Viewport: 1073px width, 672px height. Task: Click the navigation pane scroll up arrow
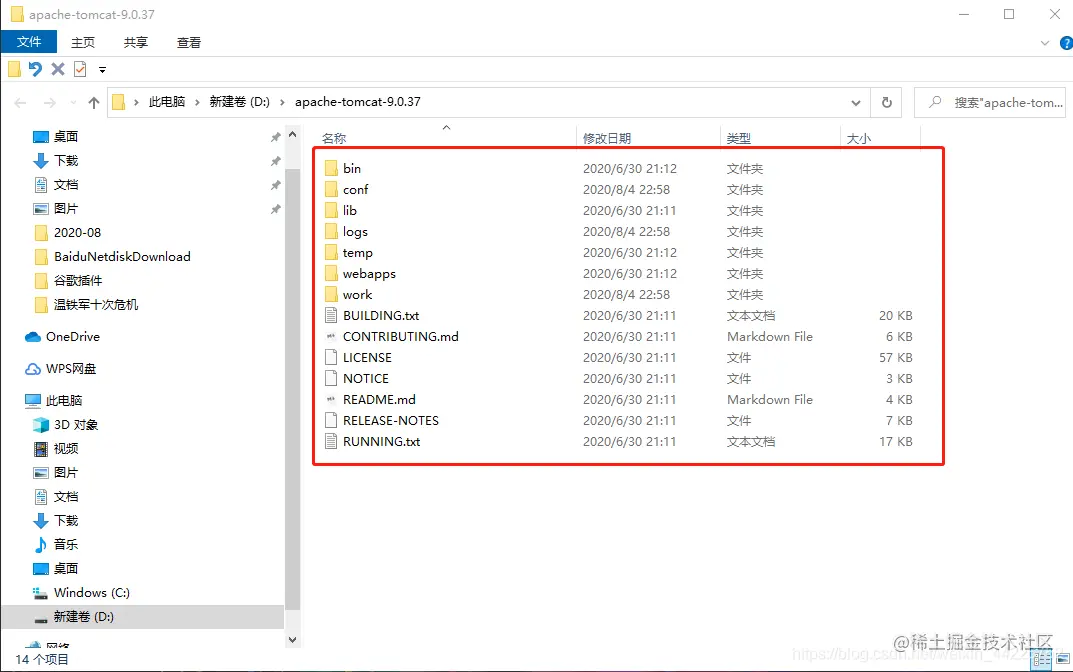coord(292,134)
